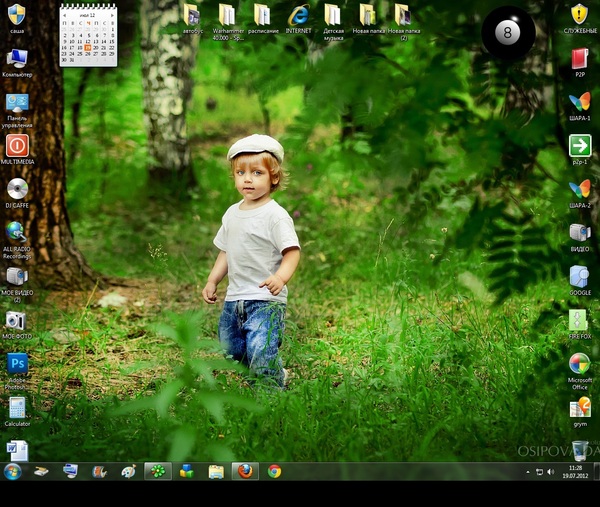Open the P2P red folder icon
The image size is (600, 507).
579,57
